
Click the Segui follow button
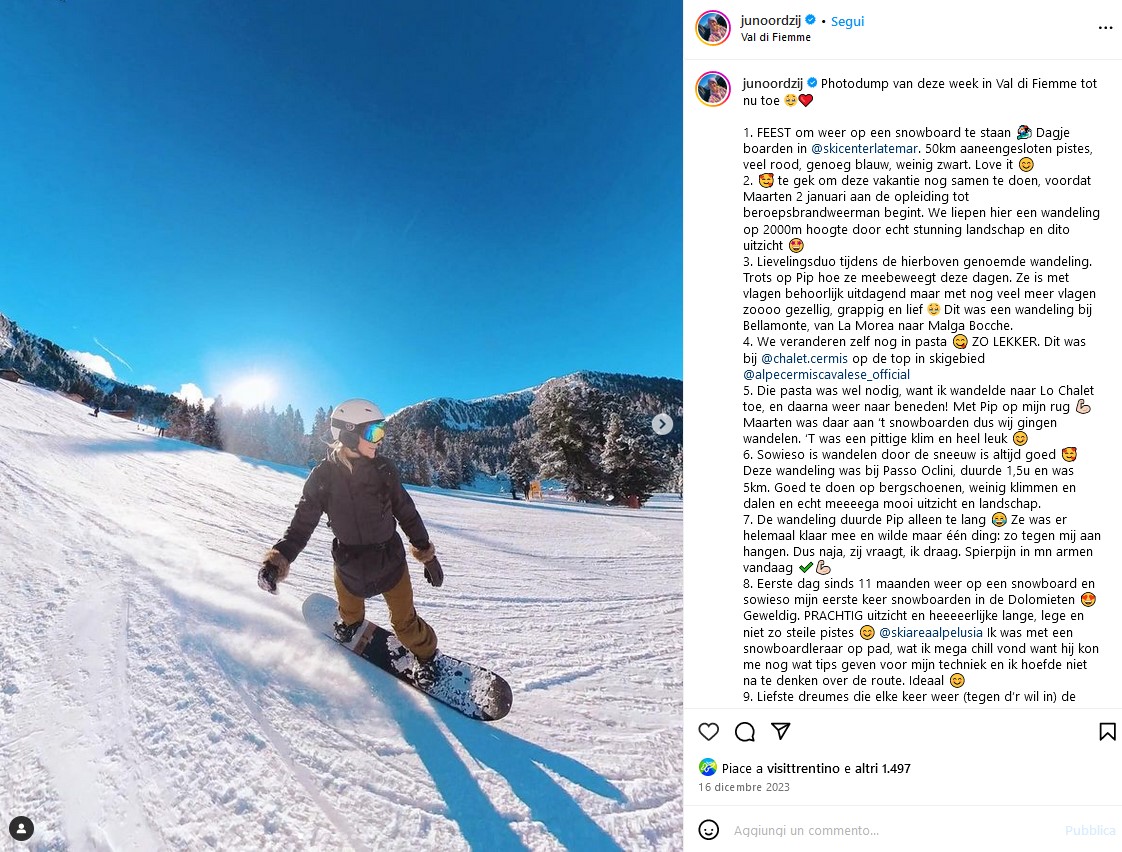point(847,21)
